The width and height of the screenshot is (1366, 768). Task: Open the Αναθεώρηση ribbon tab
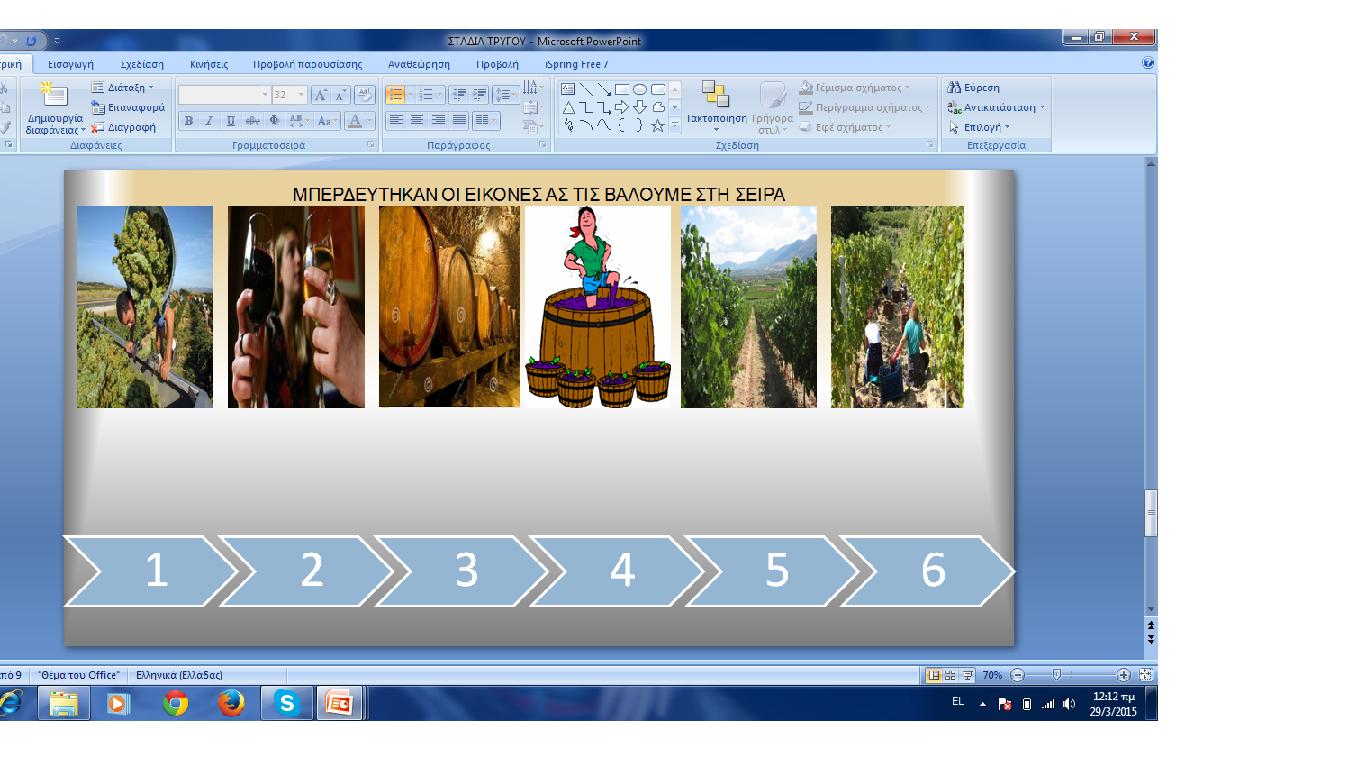point(419,64)
